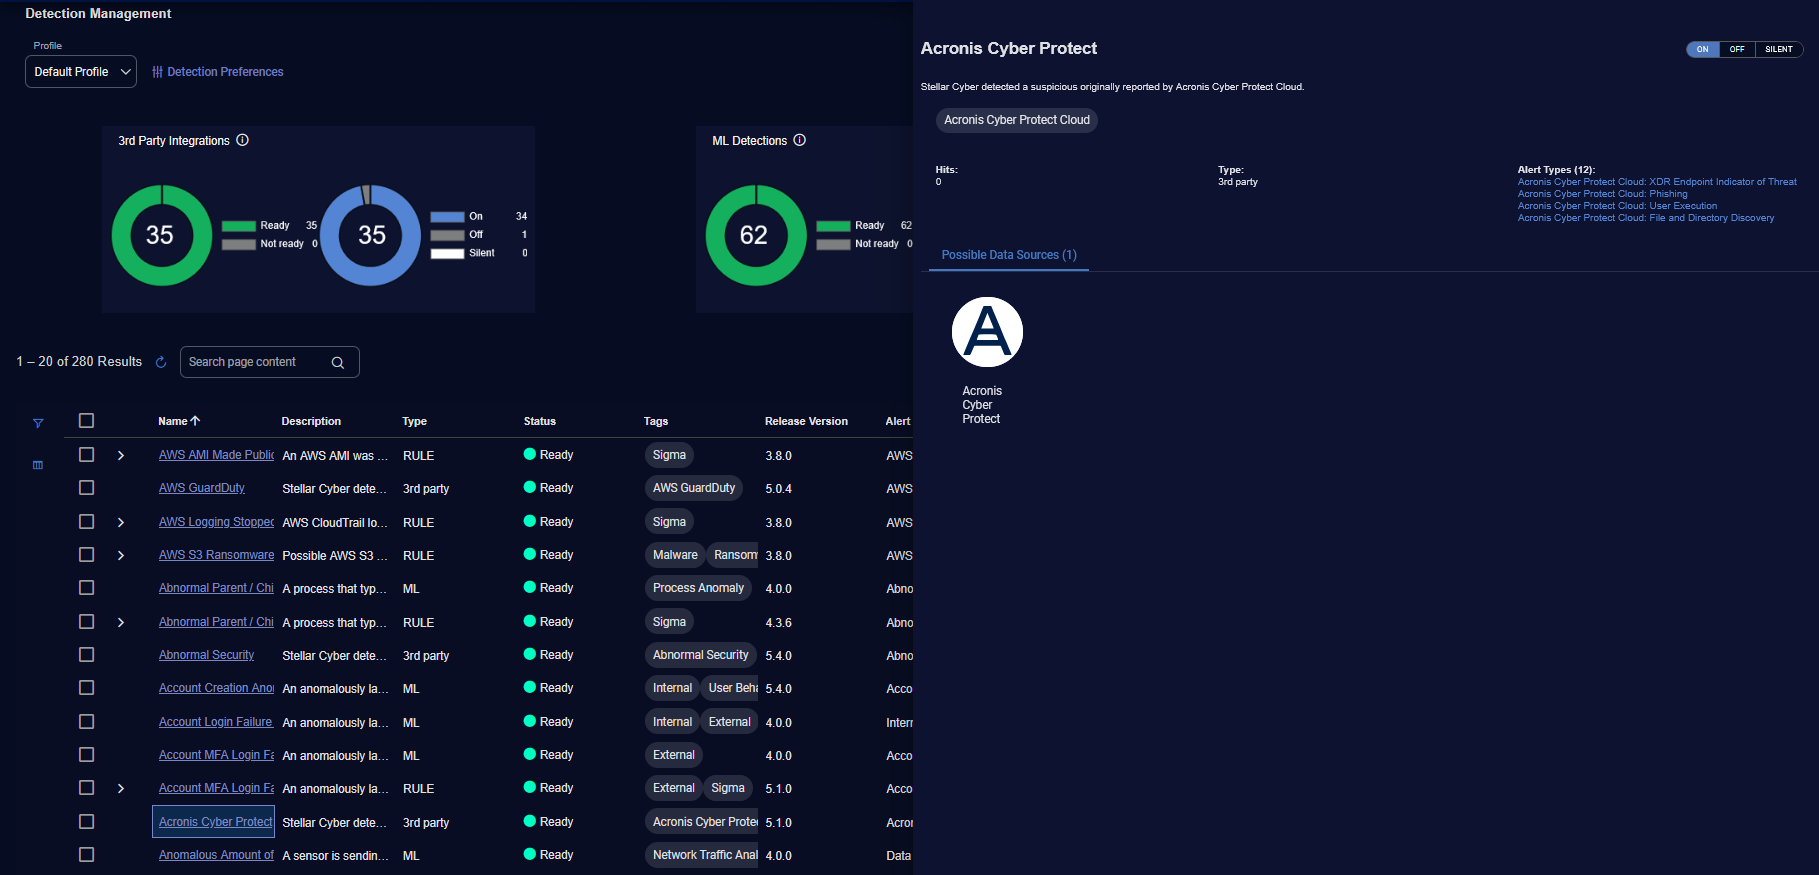Click the ML Detections donut chart showing 62
Viewport: 1819px width, 875px height.
pyautogui.click(x=755, y=235)
